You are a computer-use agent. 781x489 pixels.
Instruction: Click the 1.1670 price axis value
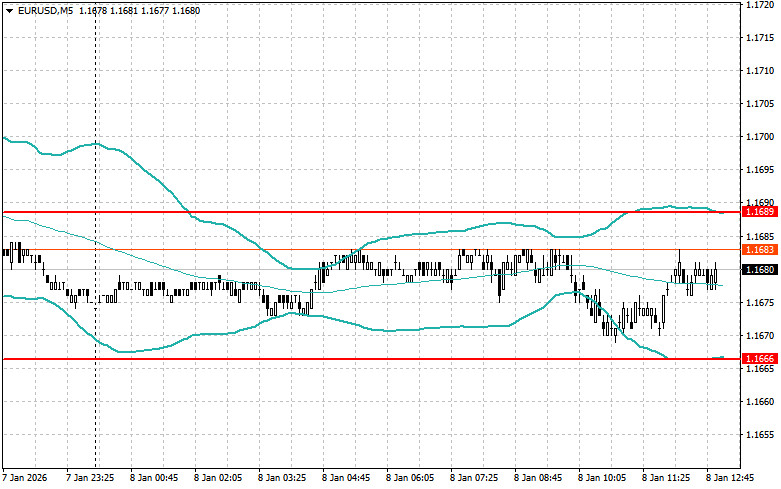[x=760, y=336]
